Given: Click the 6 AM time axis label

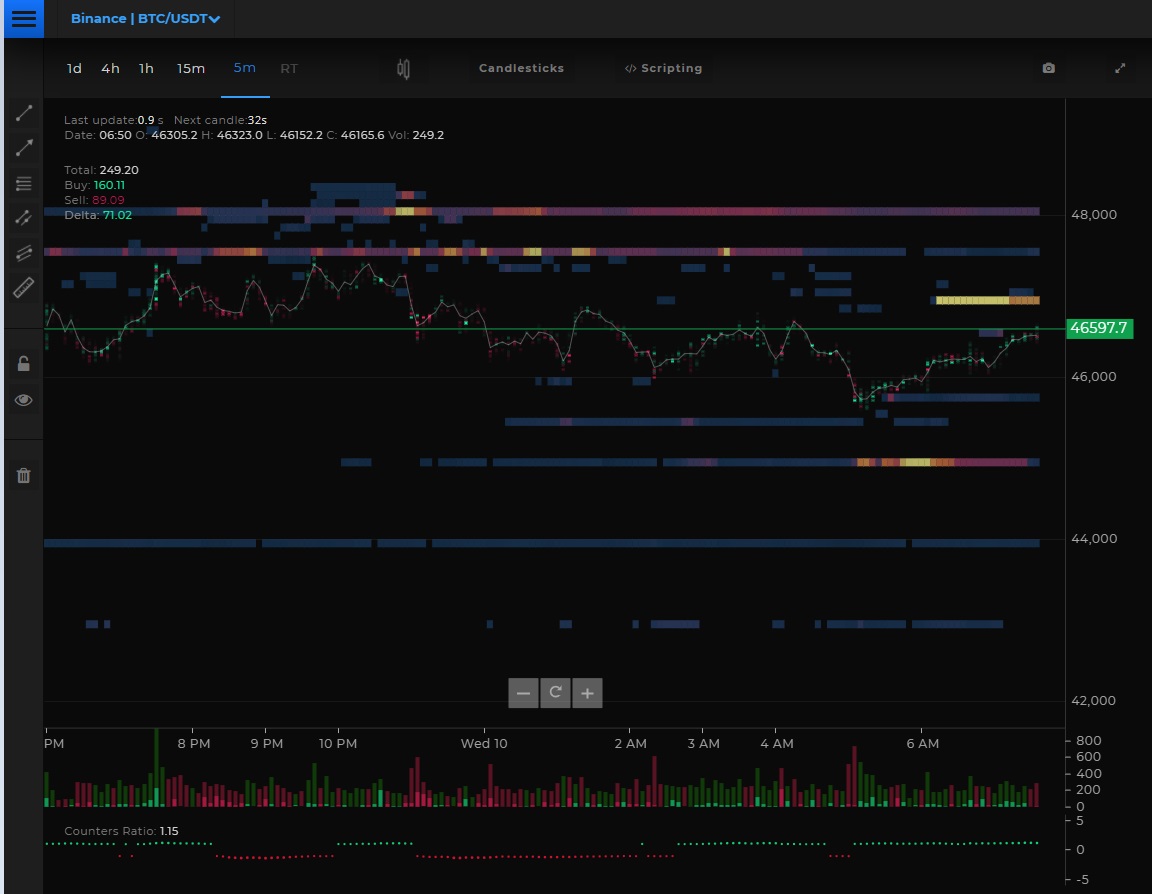Looking at the screenshot, I should coord(923,743).
